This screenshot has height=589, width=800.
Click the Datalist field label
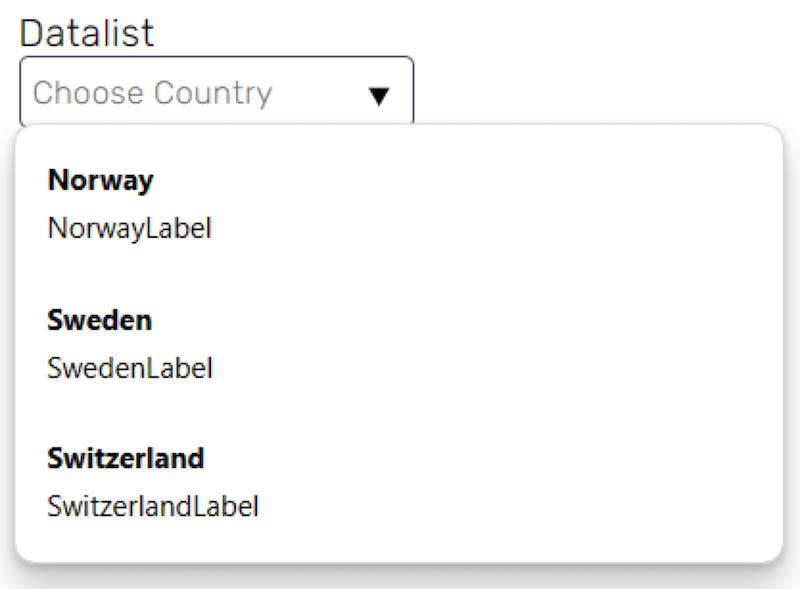(87, 33)
